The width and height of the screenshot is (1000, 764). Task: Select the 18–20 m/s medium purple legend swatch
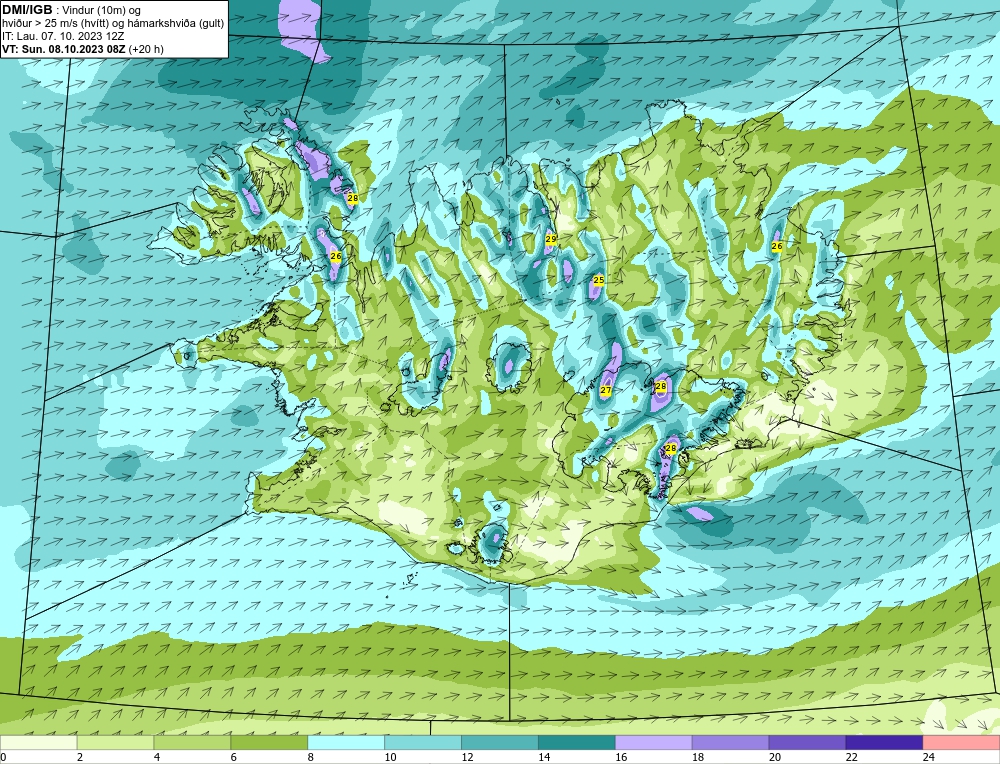tap(730, 743)
